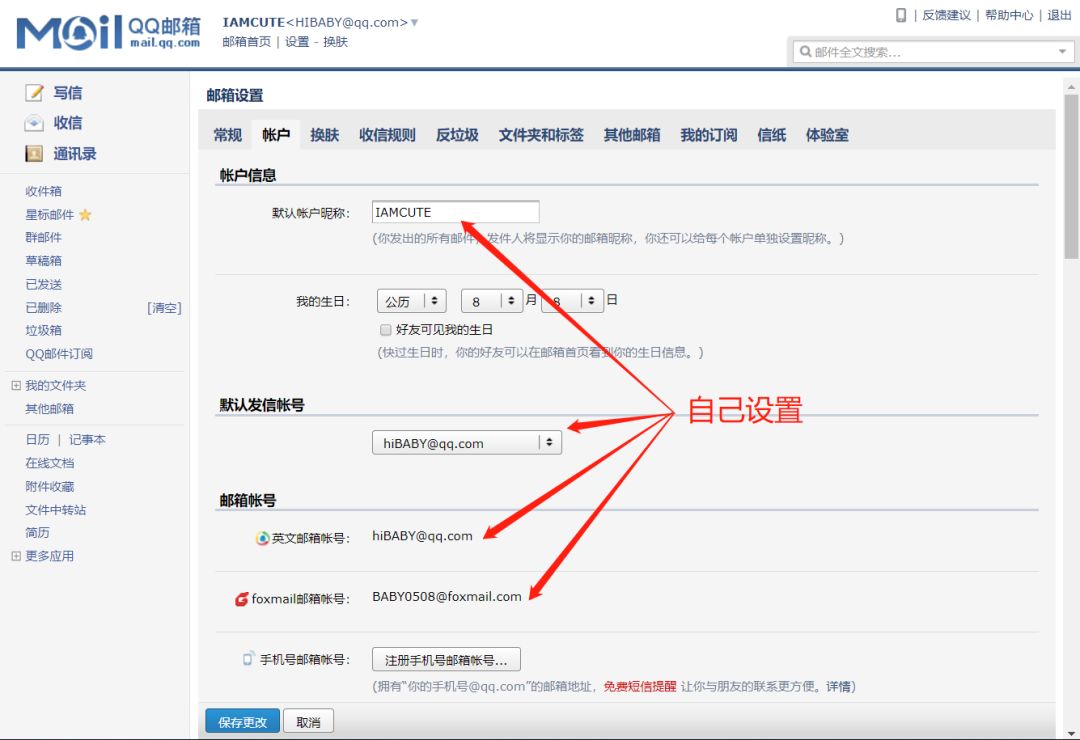This screenshot has width=1080, height=740.
Task: Open the birth month number dropdown
Action: click(x=493, y=300)
